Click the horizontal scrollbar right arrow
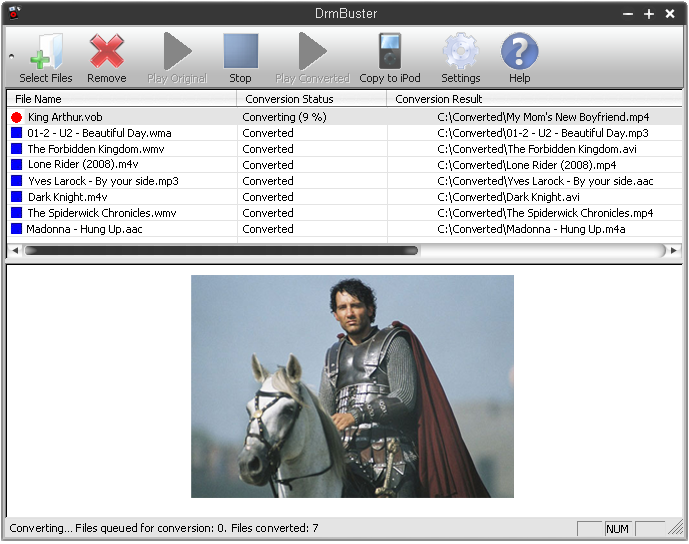 pyautogui.click(x=674, y=250)
